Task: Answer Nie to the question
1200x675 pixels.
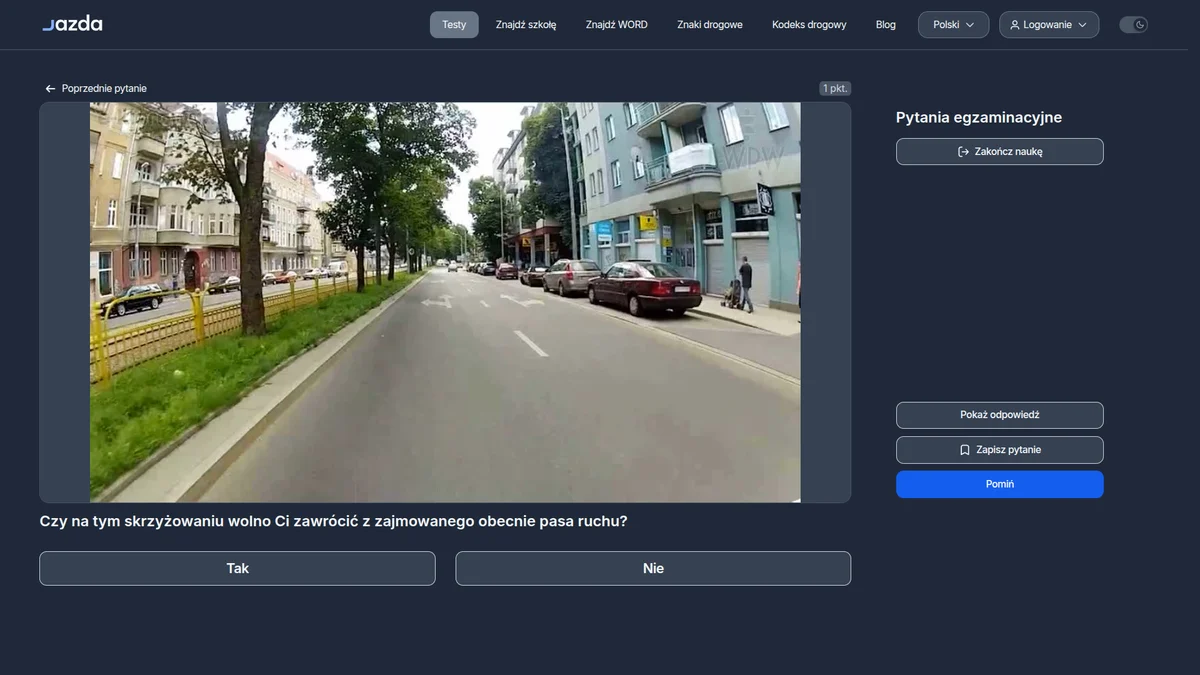Action: (653, 568)
